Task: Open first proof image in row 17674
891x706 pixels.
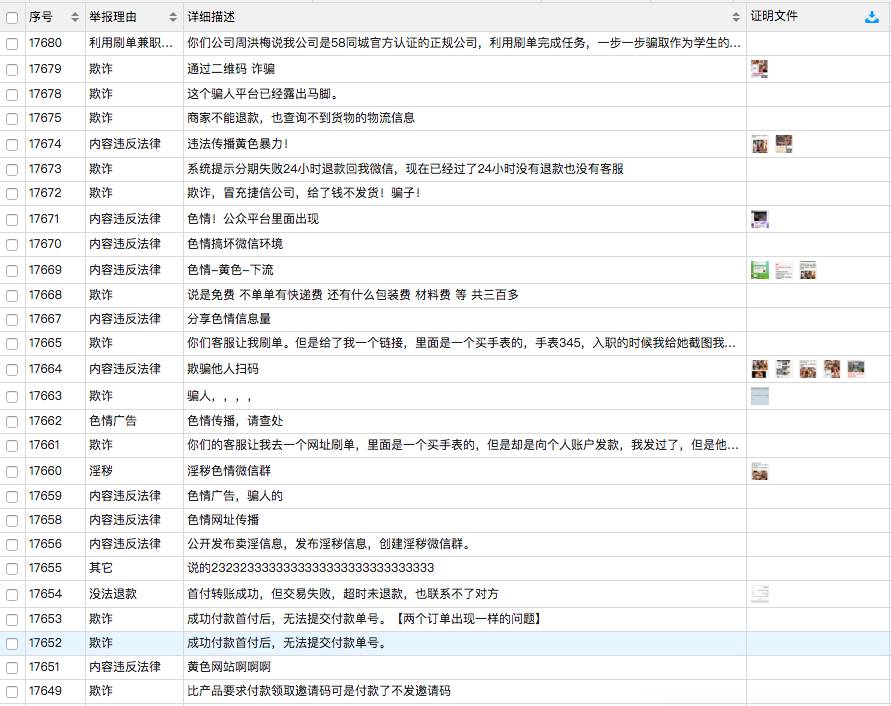Action: click(760, 144)
